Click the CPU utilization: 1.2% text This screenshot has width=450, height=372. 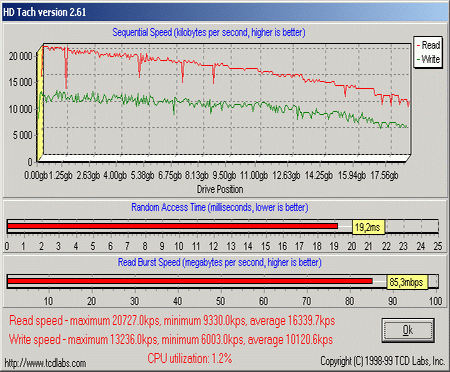coord(190,359)
